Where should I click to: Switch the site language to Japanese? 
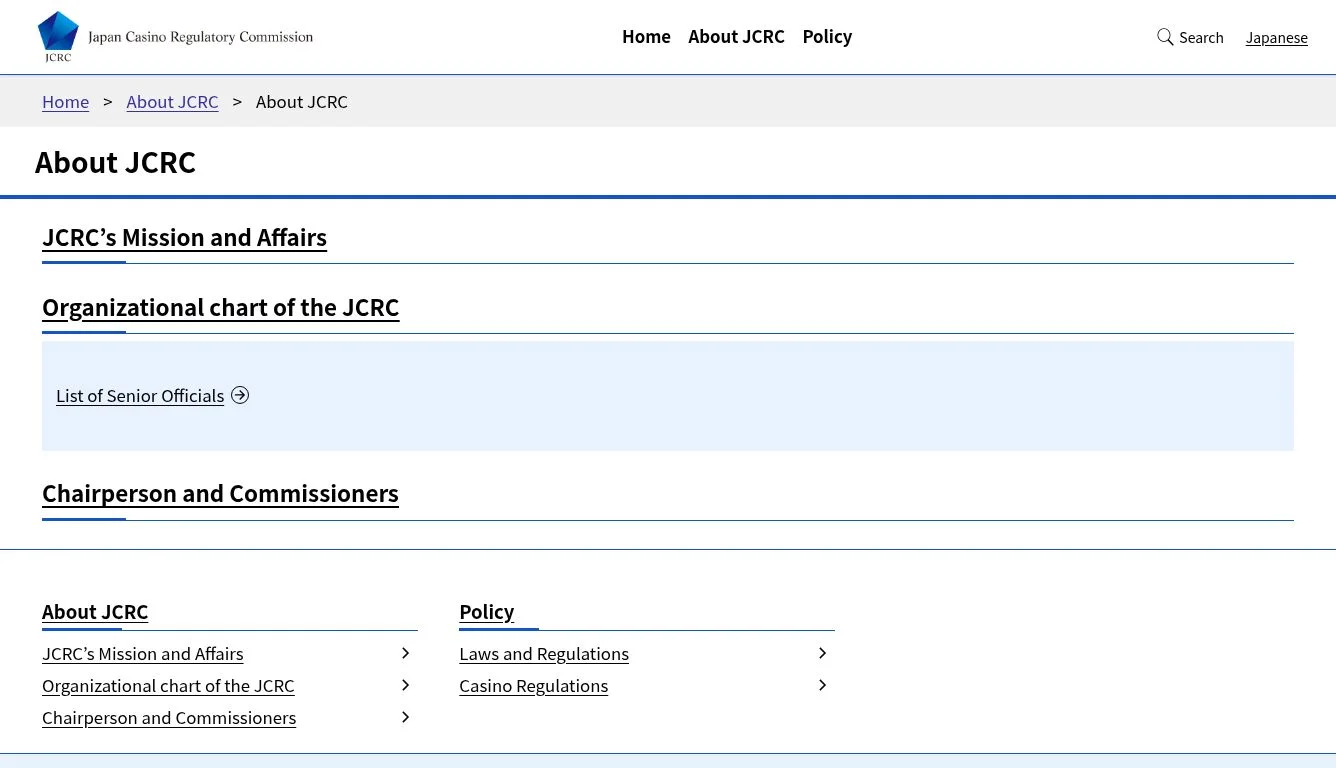pos(1277,37)
